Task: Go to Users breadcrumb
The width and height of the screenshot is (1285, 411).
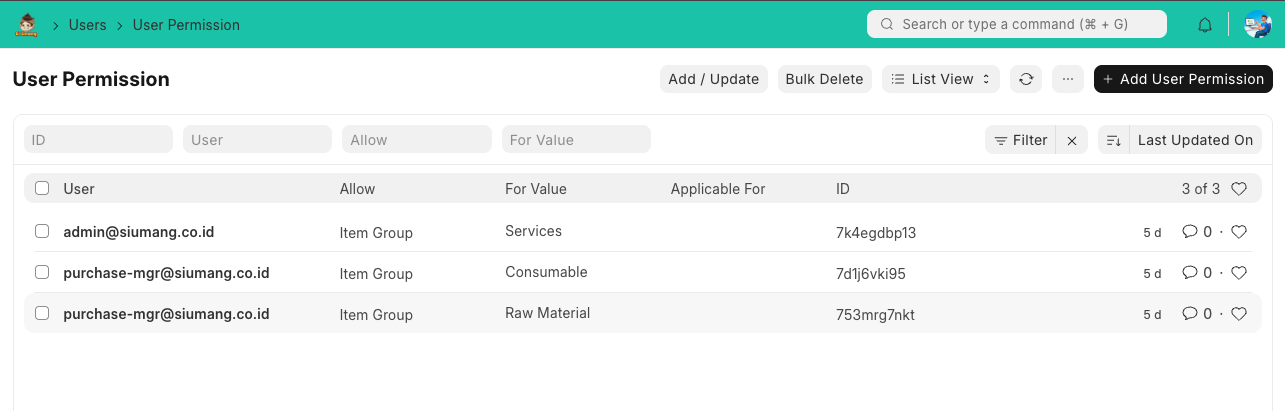Action: click(x=87, y=25)
